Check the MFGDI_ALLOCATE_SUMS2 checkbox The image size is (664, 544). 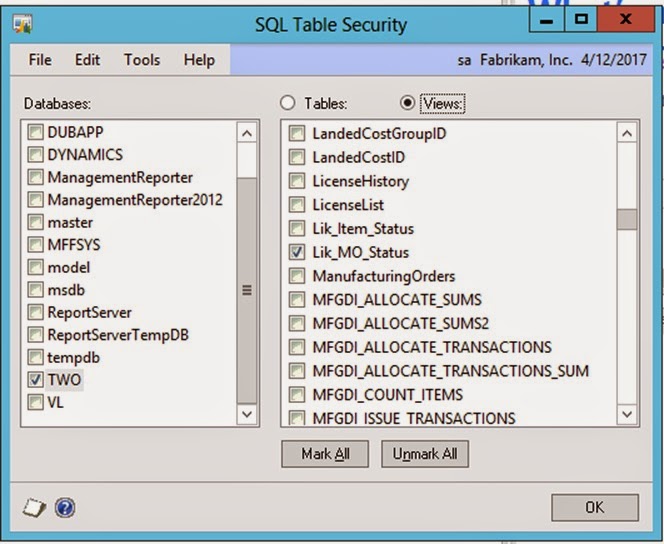tap(296, 323)
